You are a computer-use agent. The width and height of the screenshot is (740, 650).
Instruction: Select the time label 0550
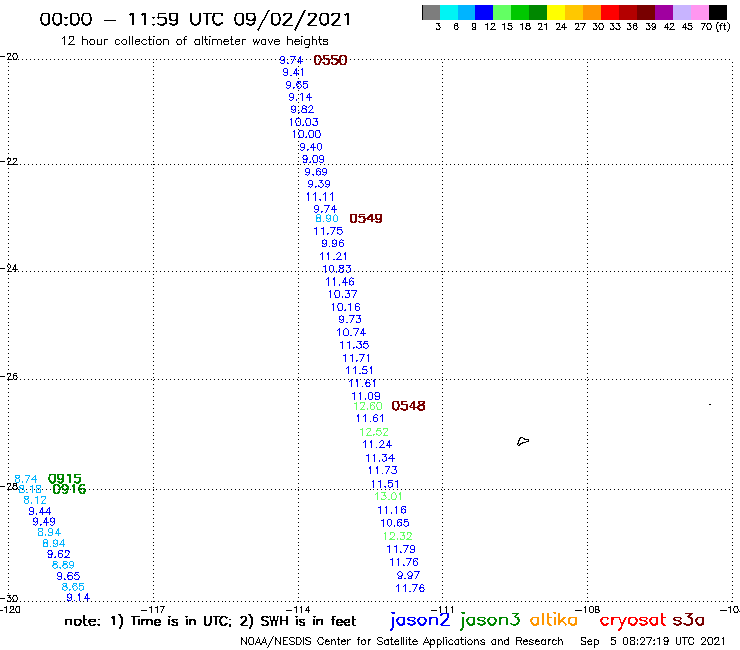(330, 60)
